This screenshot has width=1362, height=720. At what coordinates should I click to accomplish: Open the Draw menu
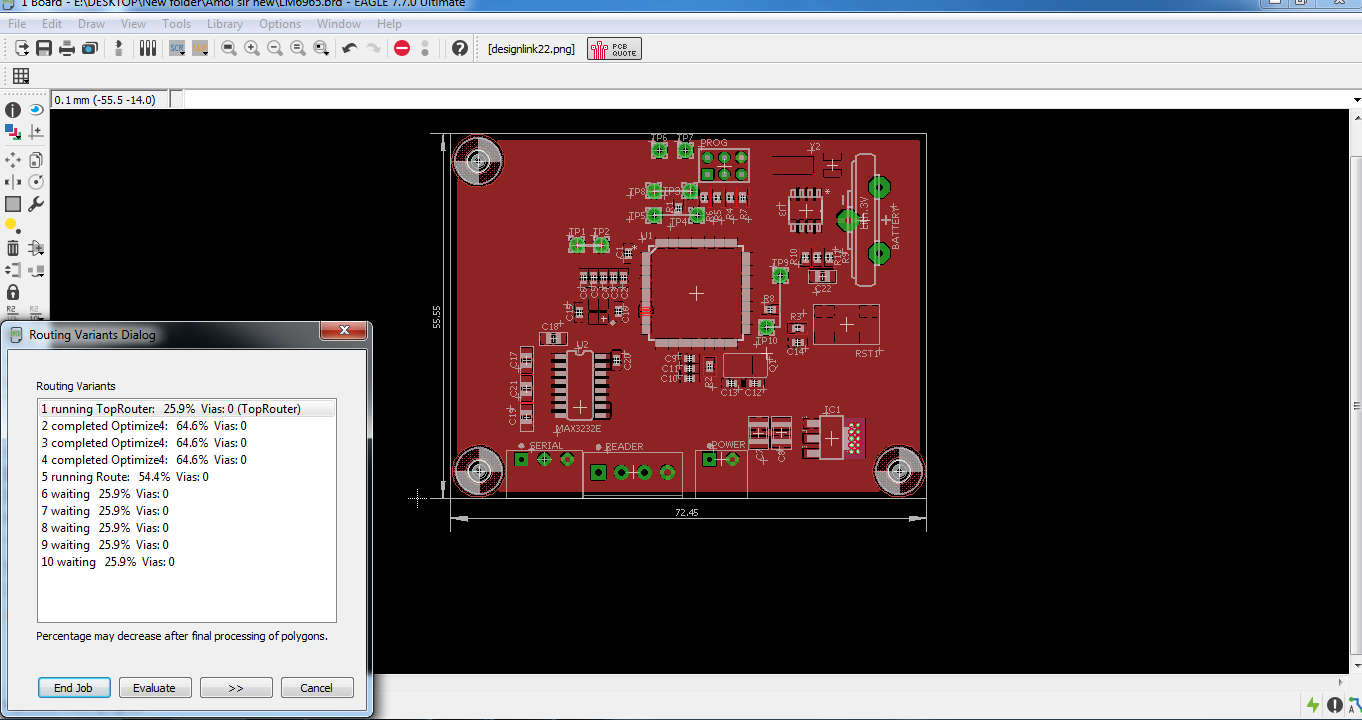click(x=91, y=24)
